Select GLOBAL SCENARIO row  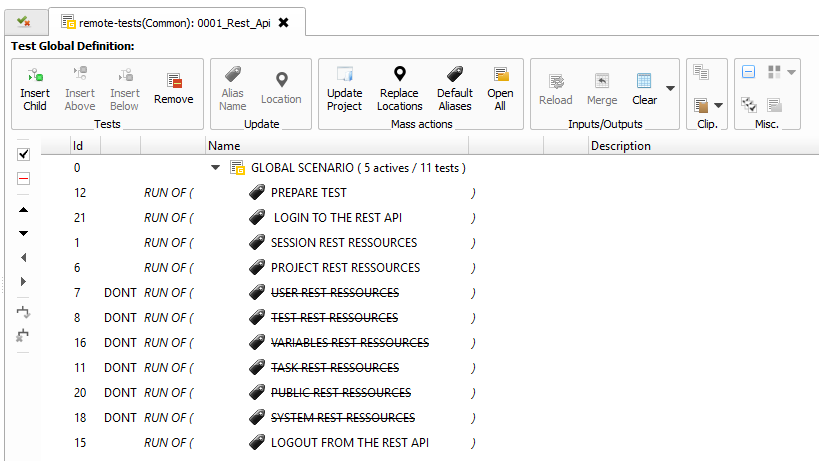click(x=430, y=168)
